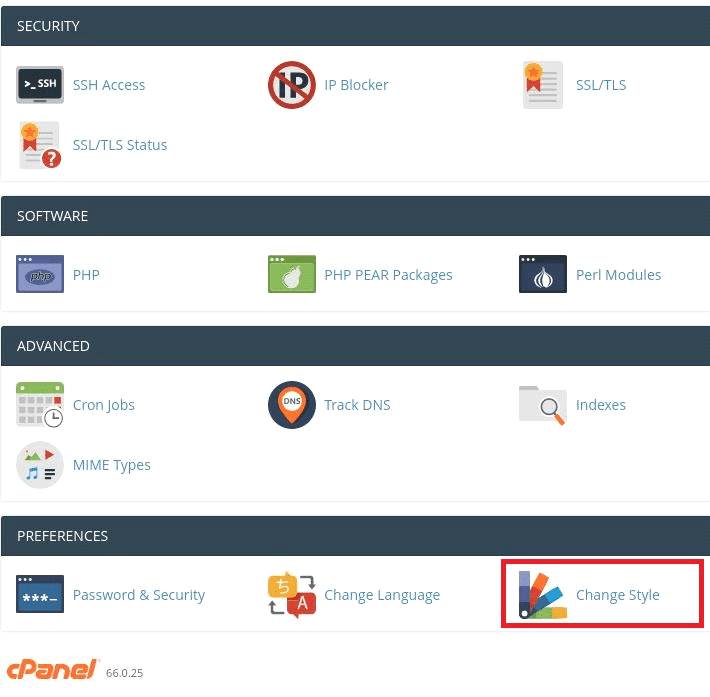
Task: Click the PHP PEAR Packages pear icon
Action: (x=292, y=274)
